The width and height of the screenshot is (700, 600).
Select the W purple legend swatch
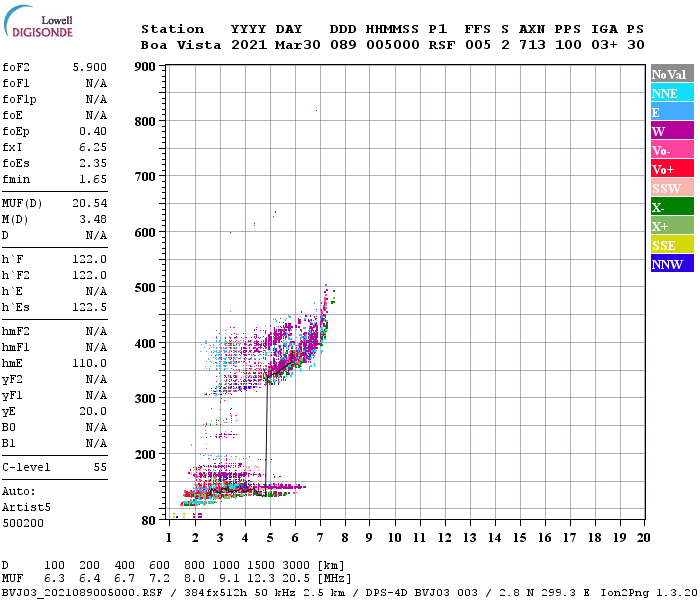coord(672,131)
